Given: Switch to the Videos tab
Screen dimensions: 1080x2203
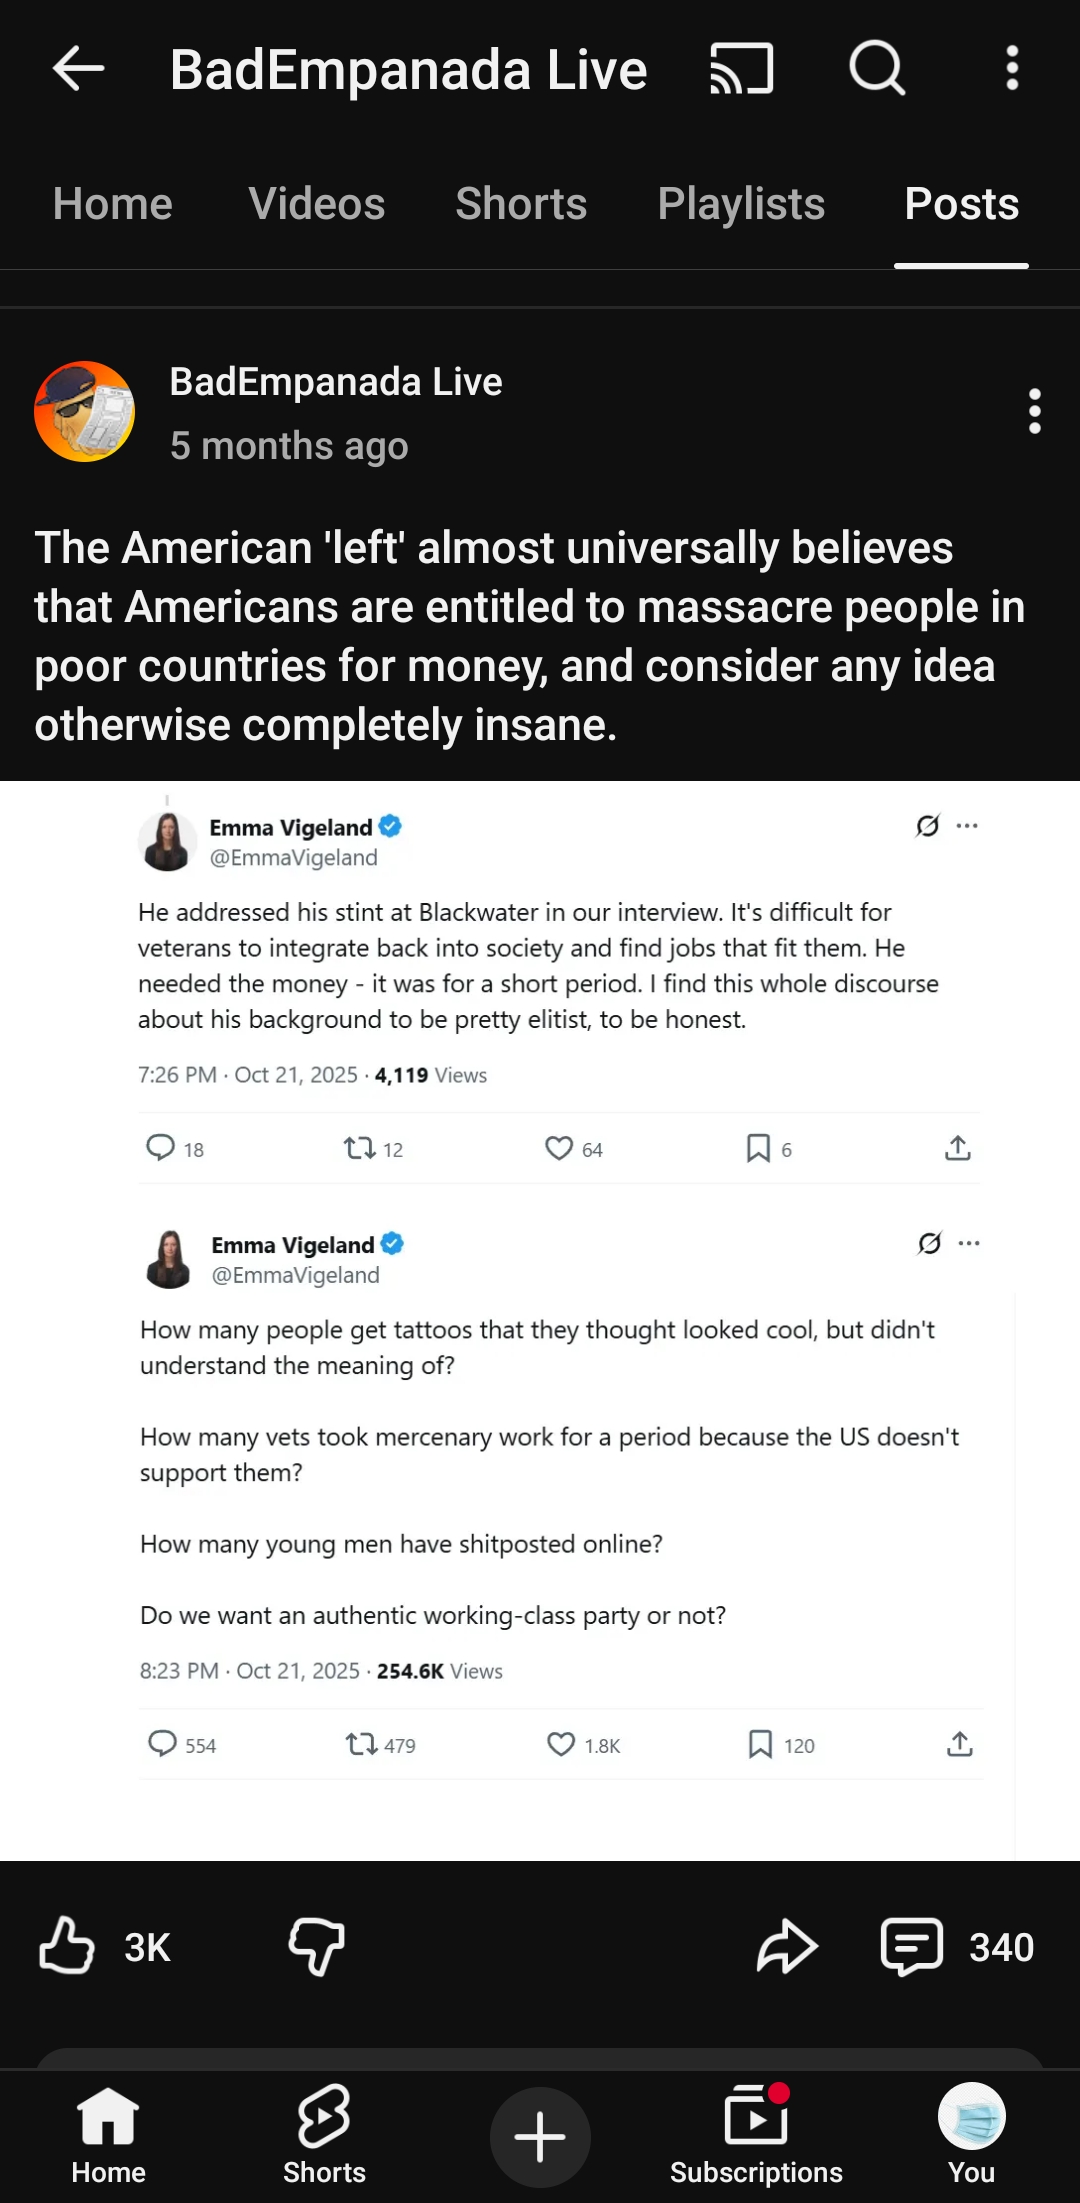Looking at the screenshot, I should [x=316, y=205].
